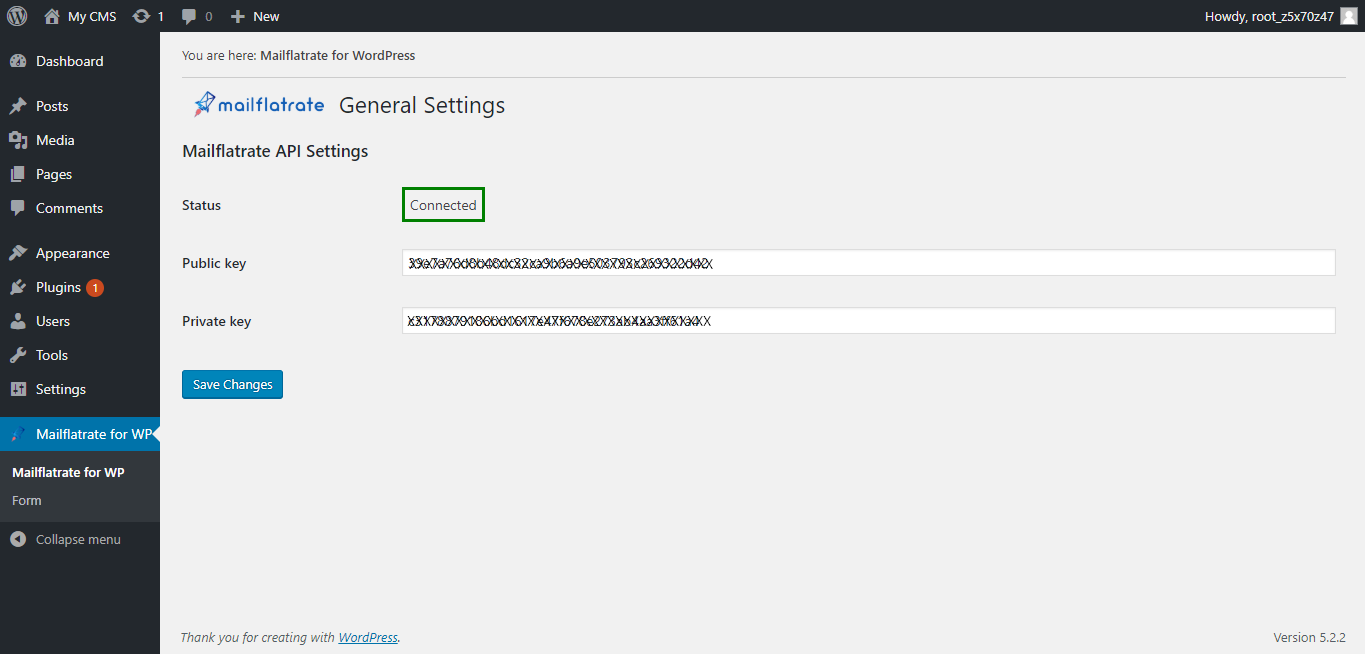Click the General Settings heading
Image resolution: width=1365 pixels, height=654 pixels.
tap(422, 105)
